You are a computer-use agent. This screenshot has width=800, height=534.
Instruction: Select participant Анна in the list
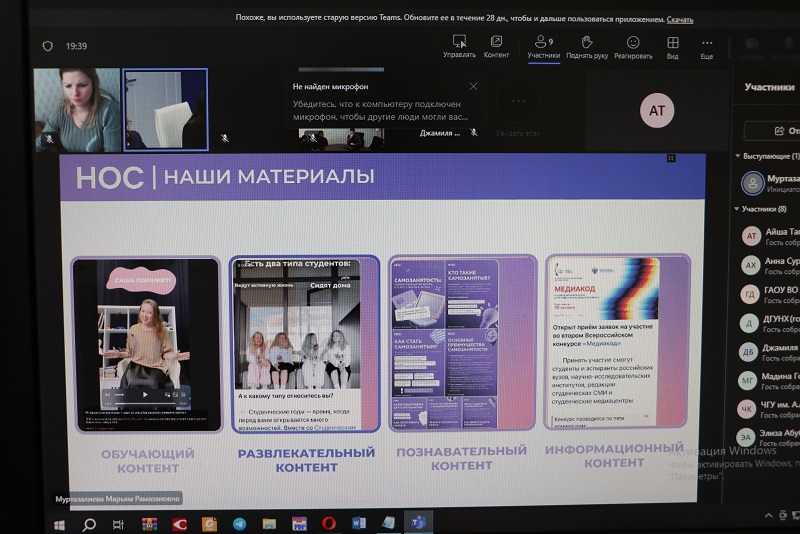tap(770, 265)
